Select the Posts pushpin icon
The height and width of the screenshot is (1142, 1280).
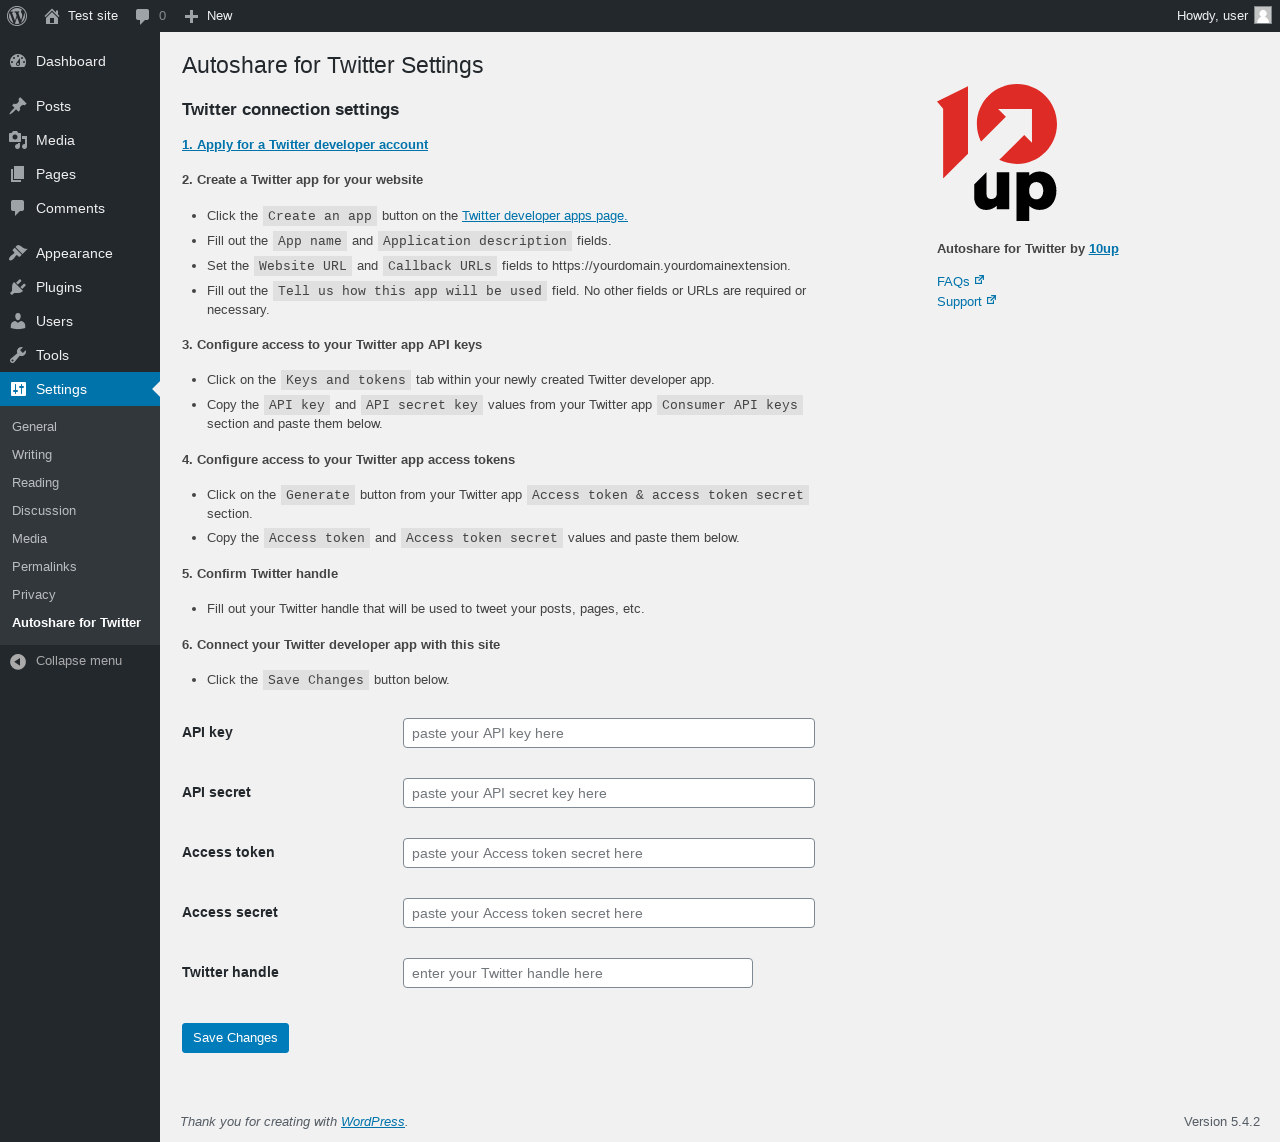tap(18, 106)
